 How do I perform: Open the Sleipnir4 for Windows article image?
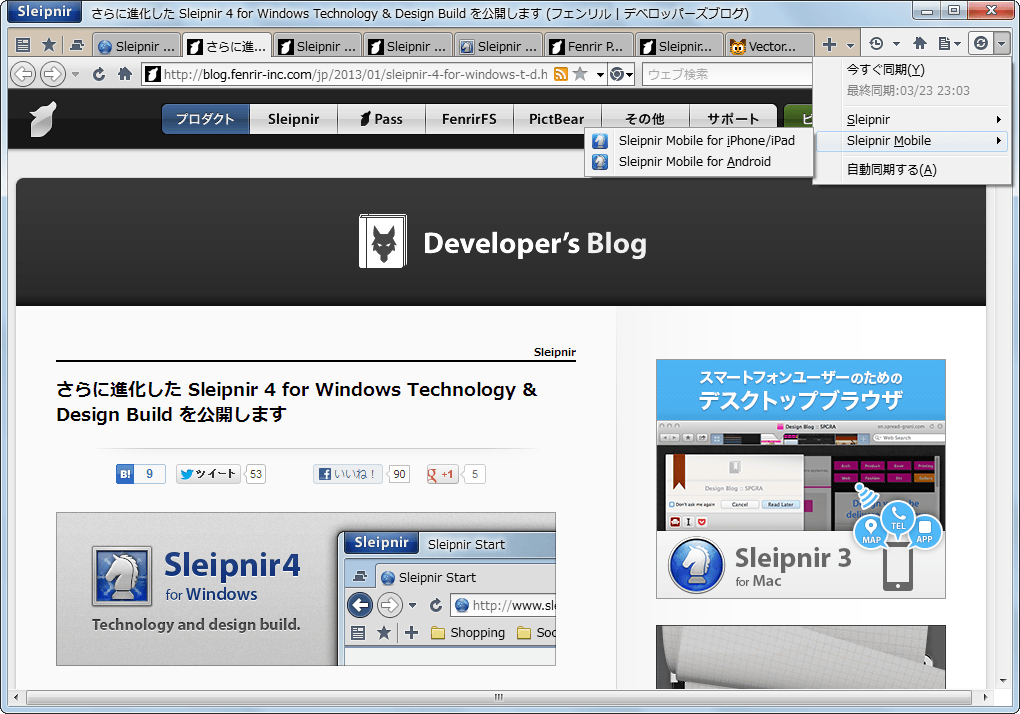306,589
